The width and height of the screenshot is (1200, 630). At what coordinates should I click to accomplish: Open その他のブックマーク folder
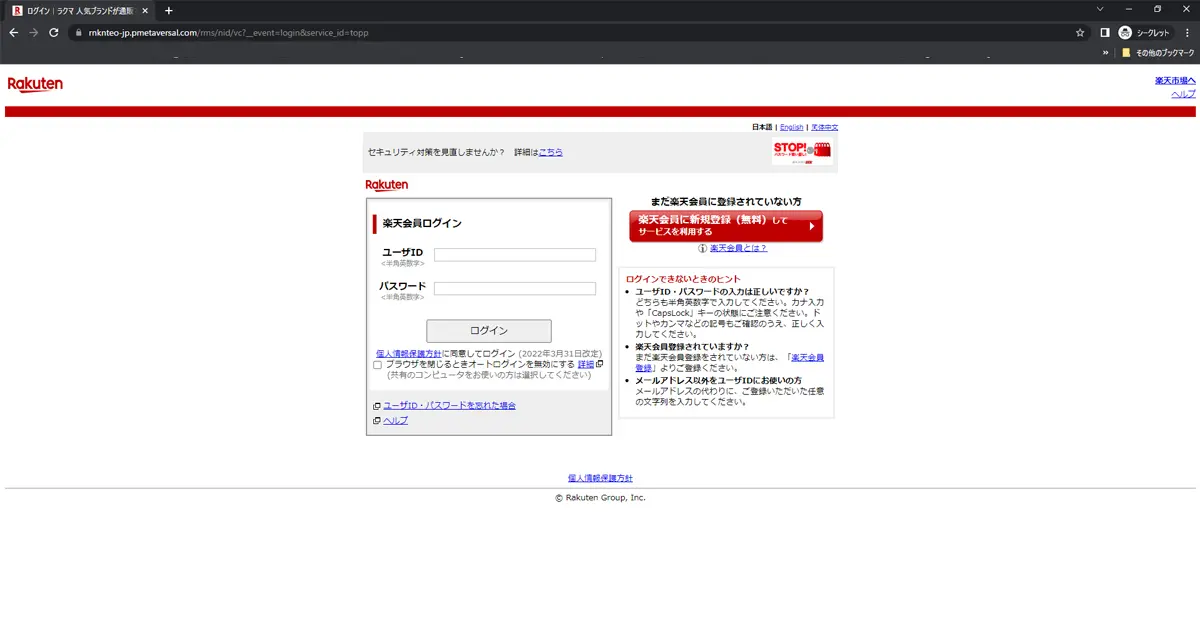point(1162,53)
